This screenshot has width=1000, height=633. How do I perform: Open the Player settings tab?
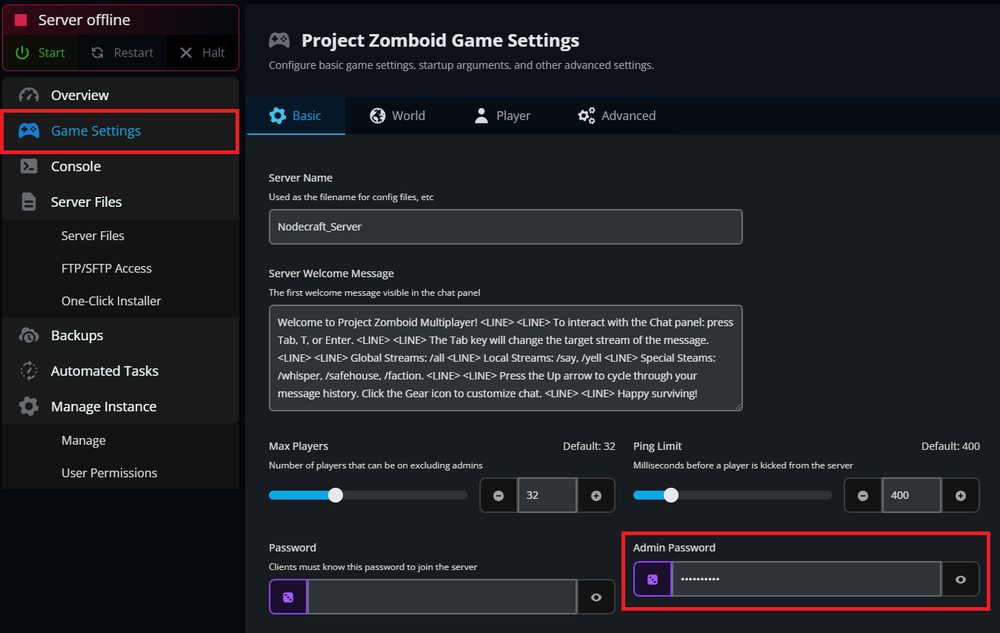pos(502,115)
